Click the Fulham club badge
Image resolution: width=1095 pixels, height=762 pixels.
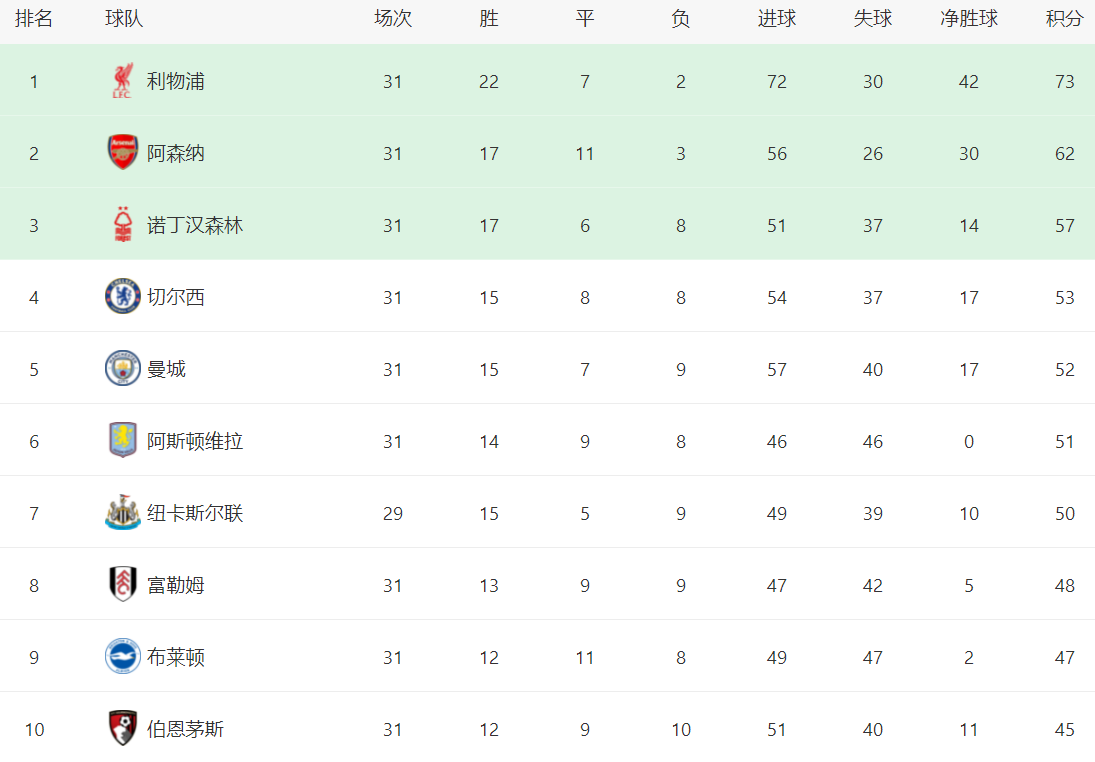123,584
